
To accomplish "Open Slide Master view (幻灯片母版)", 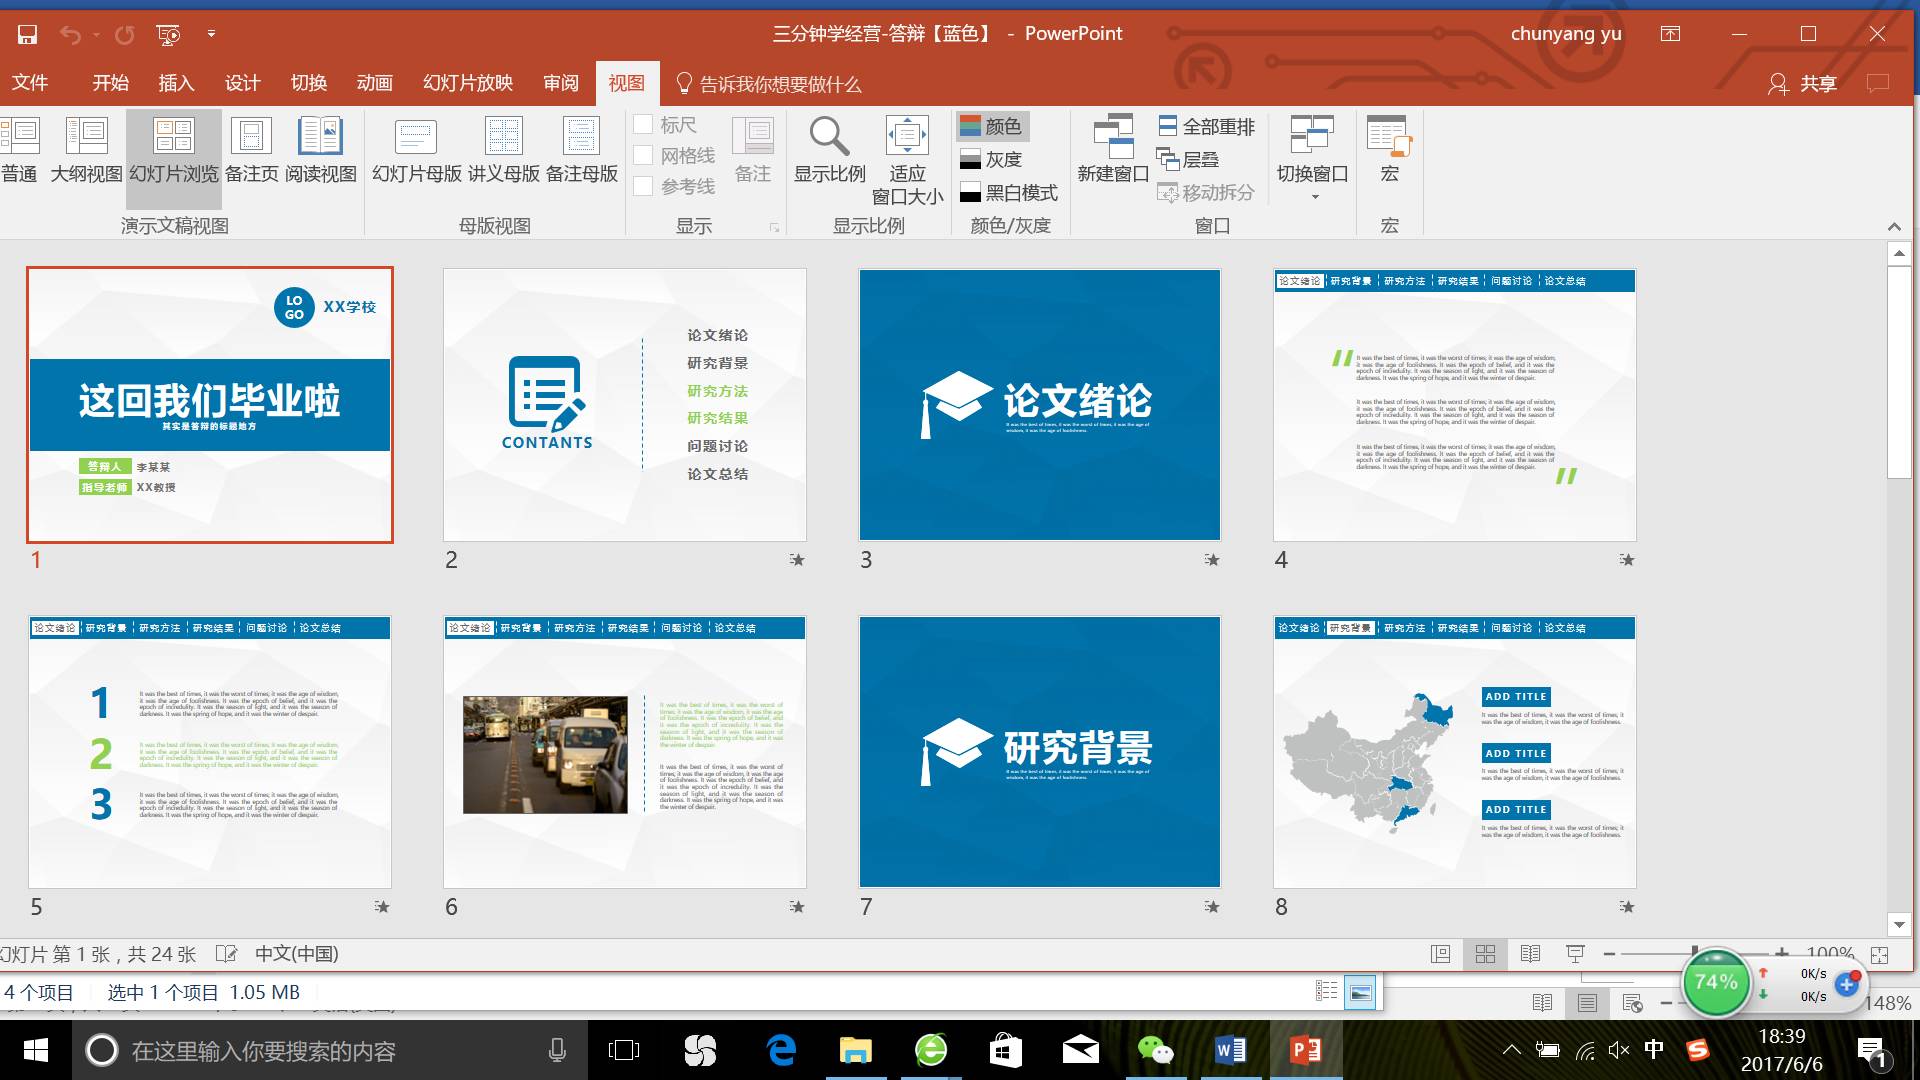I will [416, 148].
